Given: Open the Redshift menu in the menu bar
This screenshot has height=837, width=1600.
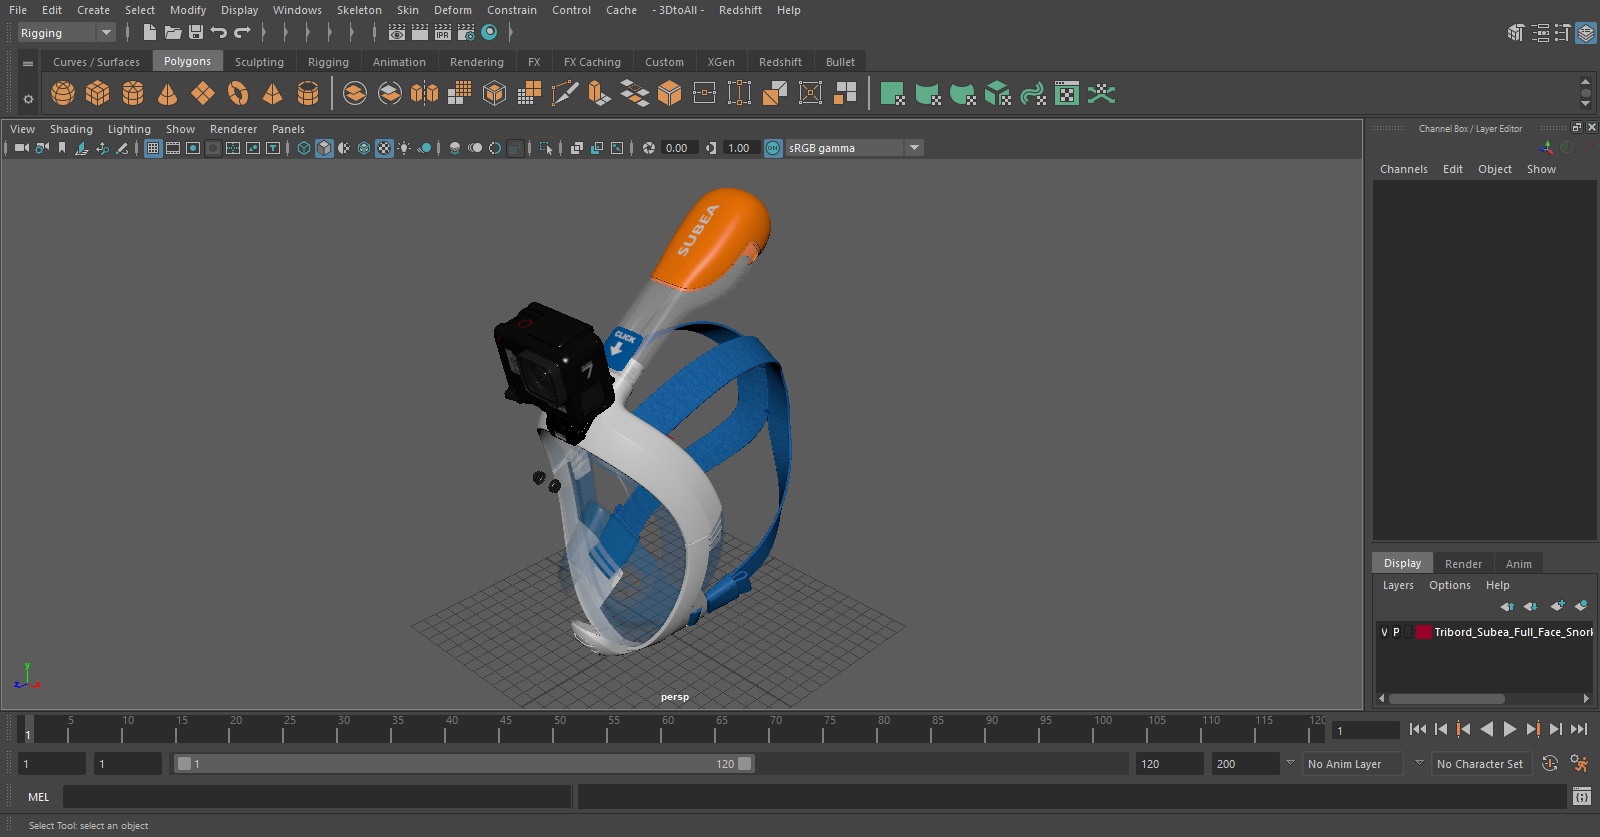Looking at the screenshot, I should pyautogui.click(x=740, y=10).
